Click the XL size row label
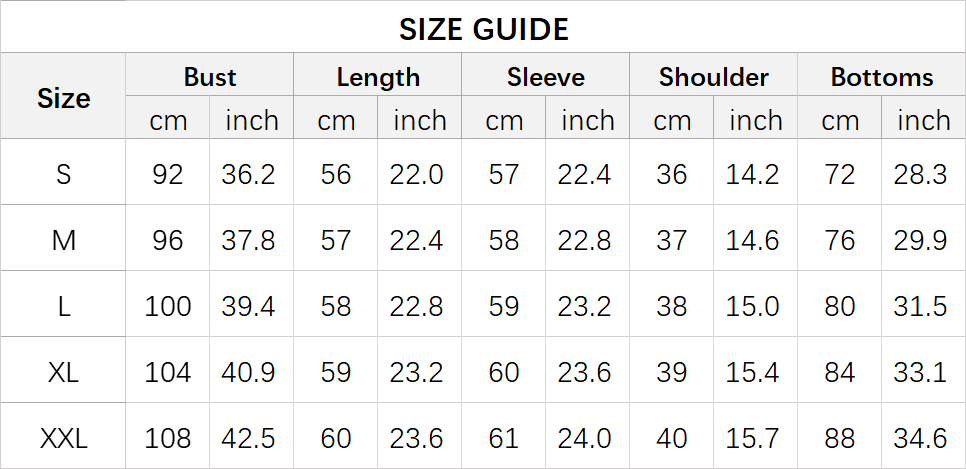The image size is (966, 469). [x=63, y=372]
